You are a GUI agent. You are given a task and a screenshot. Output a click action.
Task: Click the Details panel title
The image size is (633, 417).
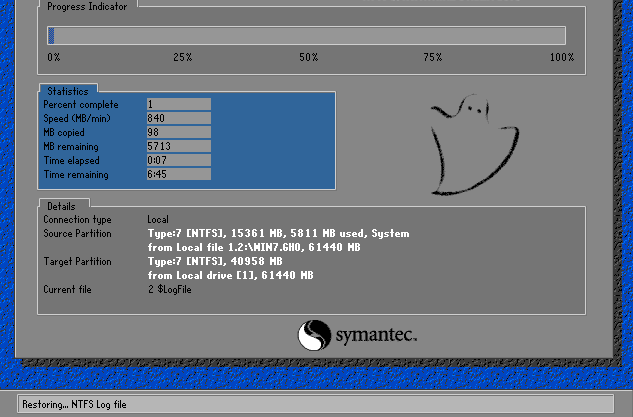tap(62, 203)
